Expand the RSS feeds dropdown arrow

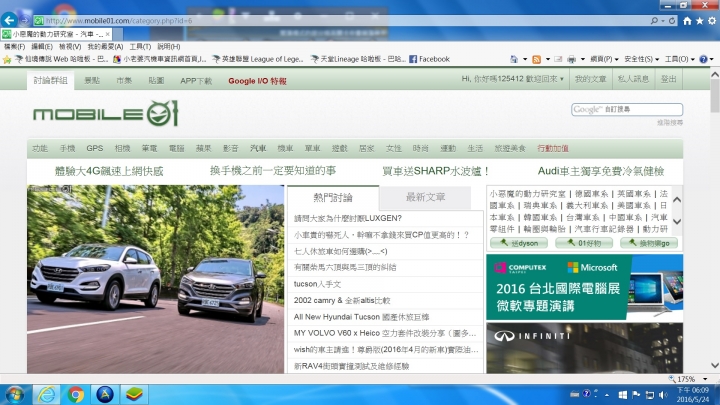click(548, 59)
